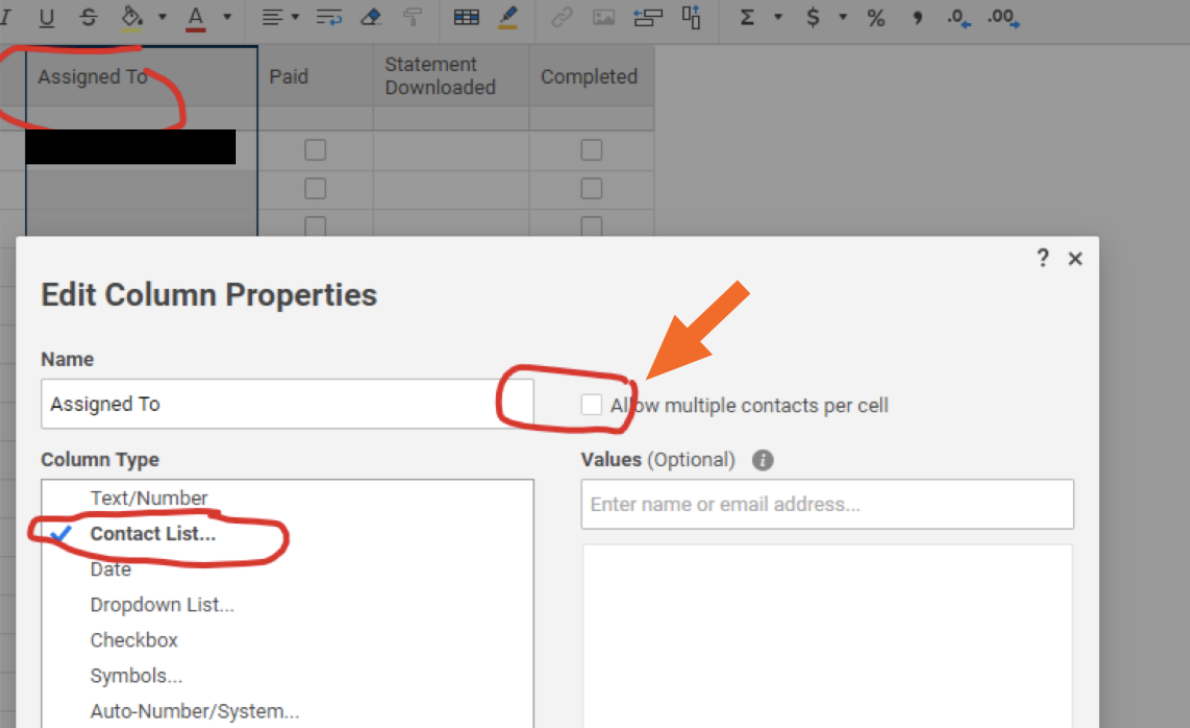Open the fill color dropdown arrow
Viewport: 1190px width, 728px height.
tap(162, 17)
